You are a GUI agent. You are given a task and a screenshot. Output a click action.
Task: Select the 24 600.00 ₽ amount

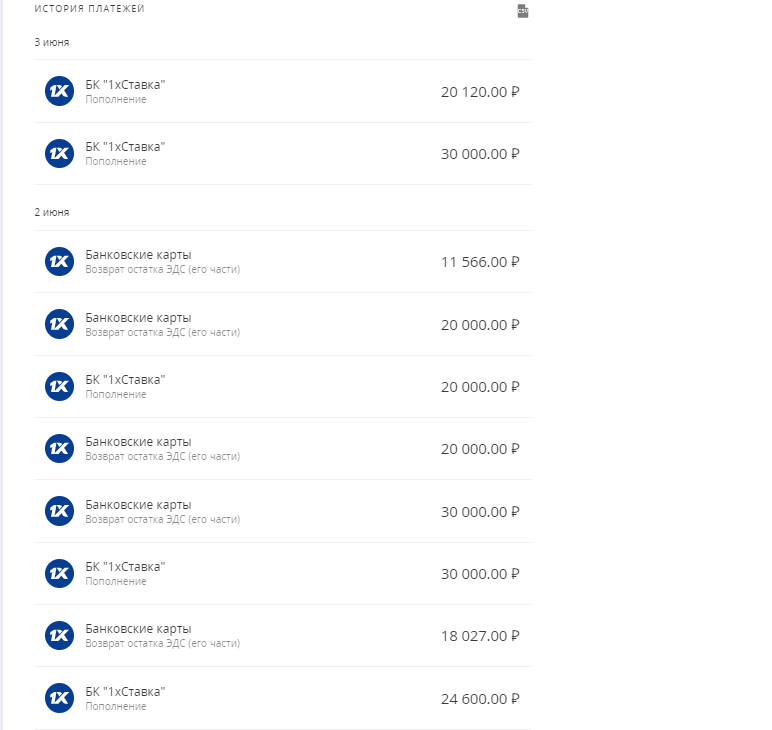click(x=480, y=699)
